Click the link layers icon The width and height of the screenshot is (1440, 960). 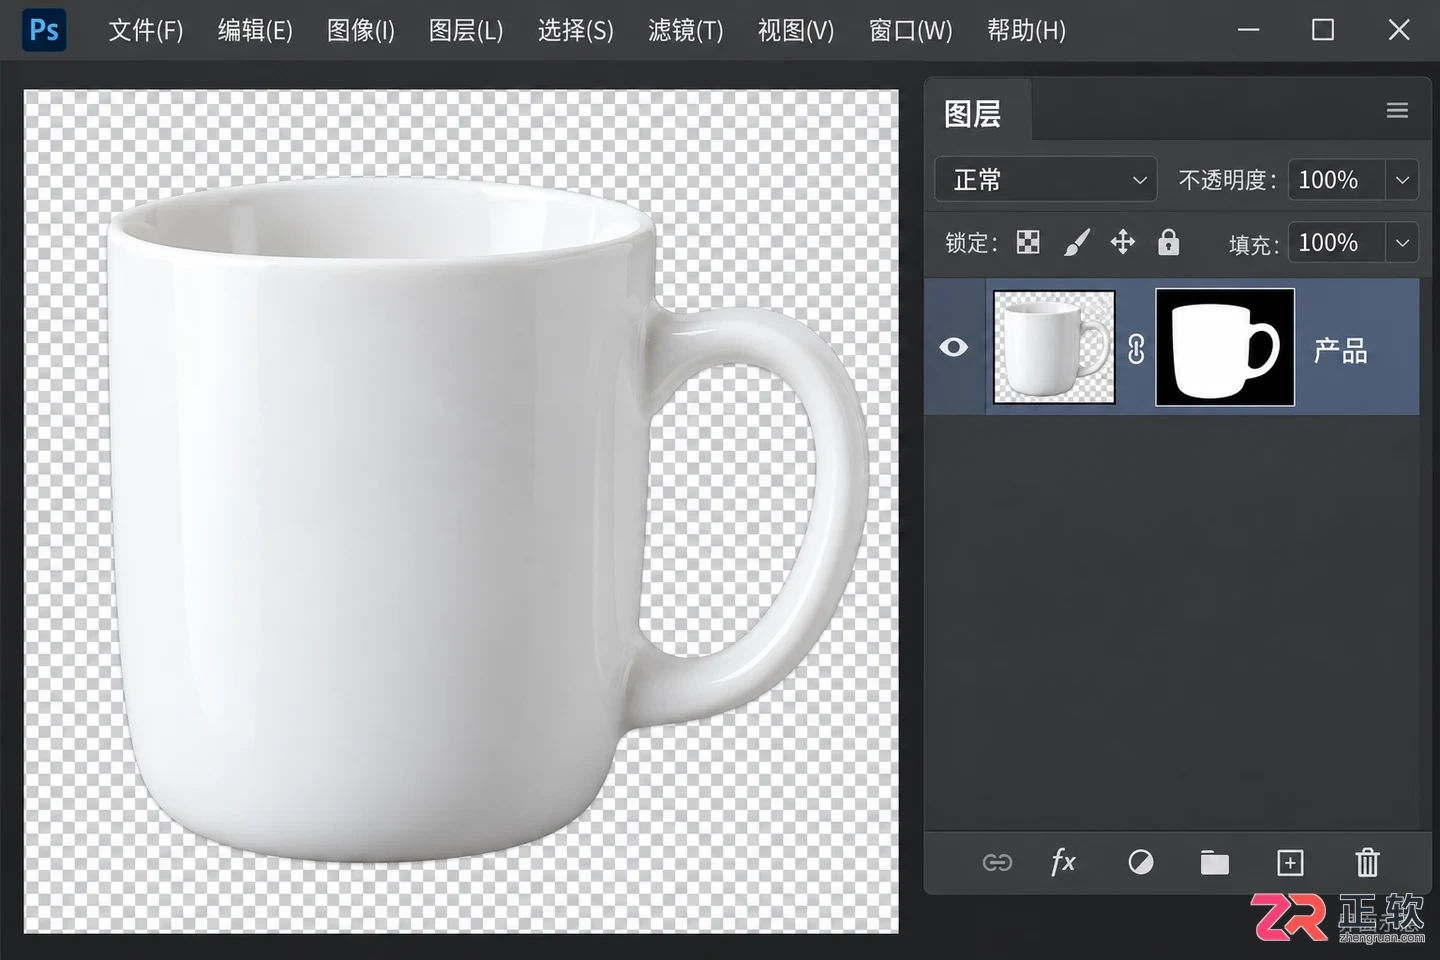(997, 862)
